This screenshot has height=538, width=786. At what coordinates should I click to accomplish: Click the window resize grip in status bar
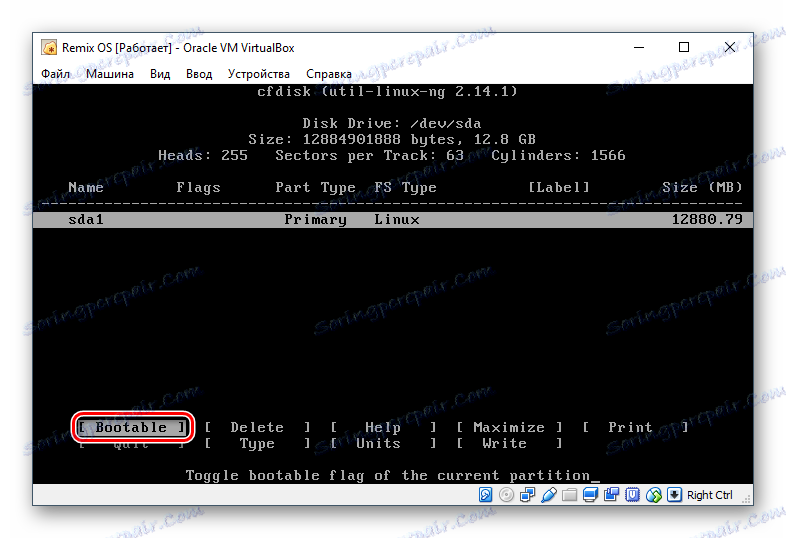tap(747, 499)
